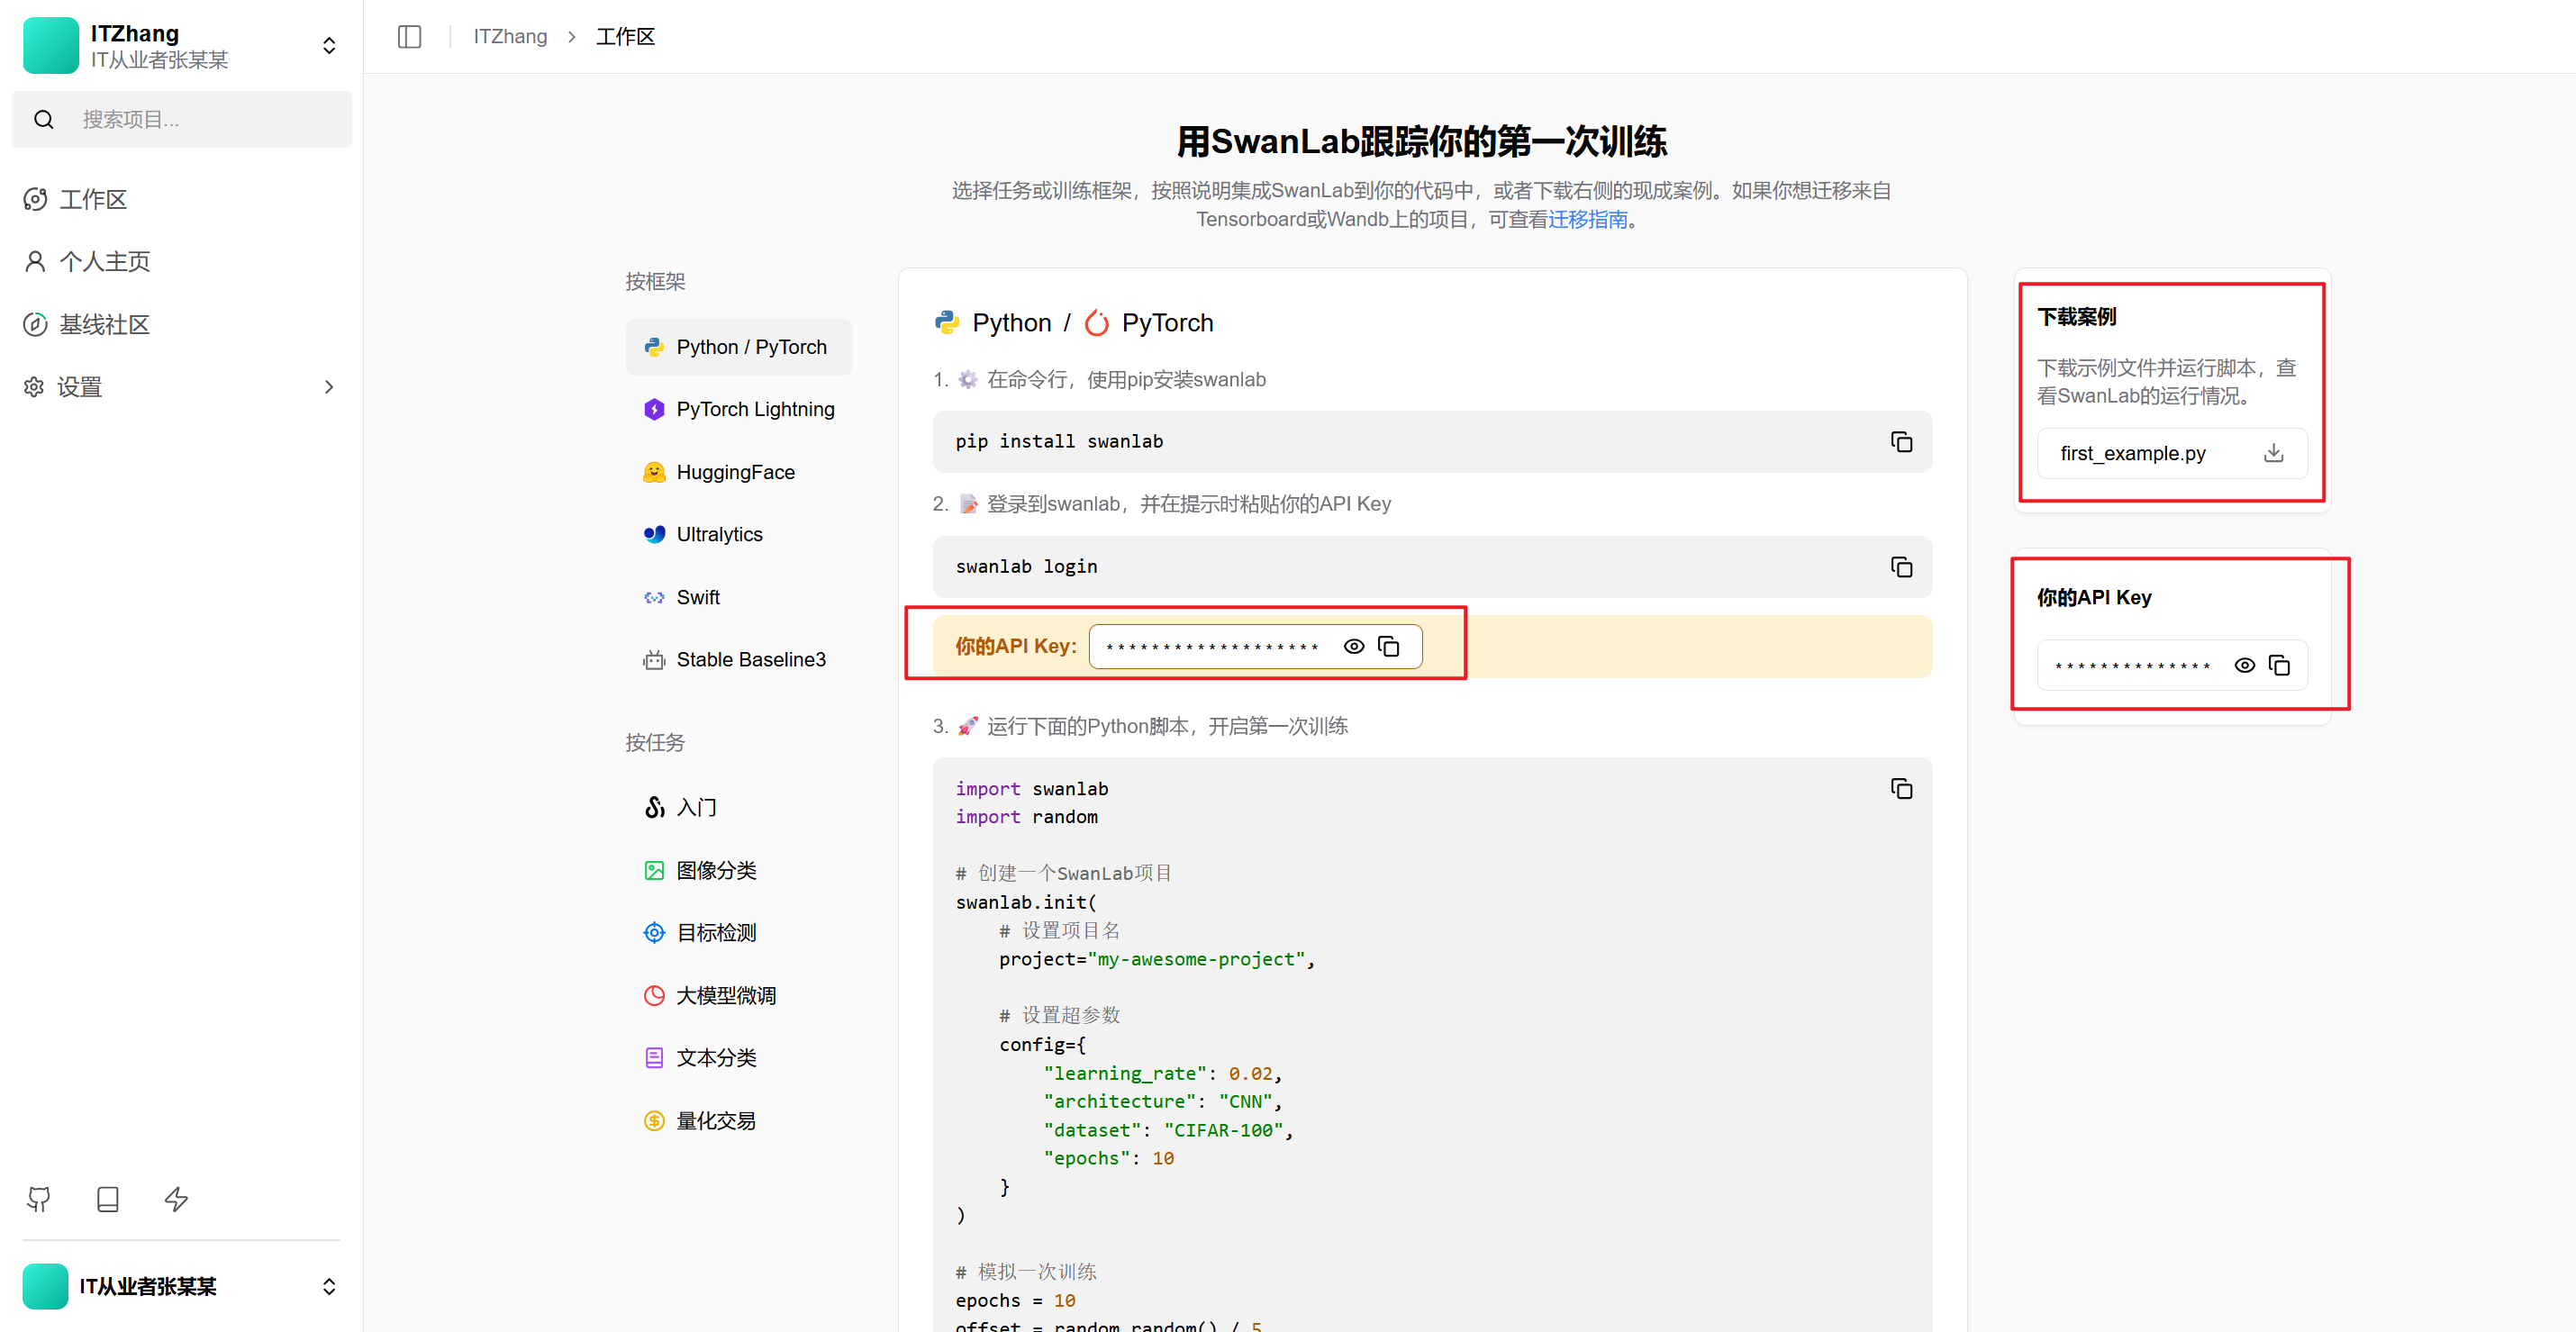Reveal API Key in right card

2245,665
